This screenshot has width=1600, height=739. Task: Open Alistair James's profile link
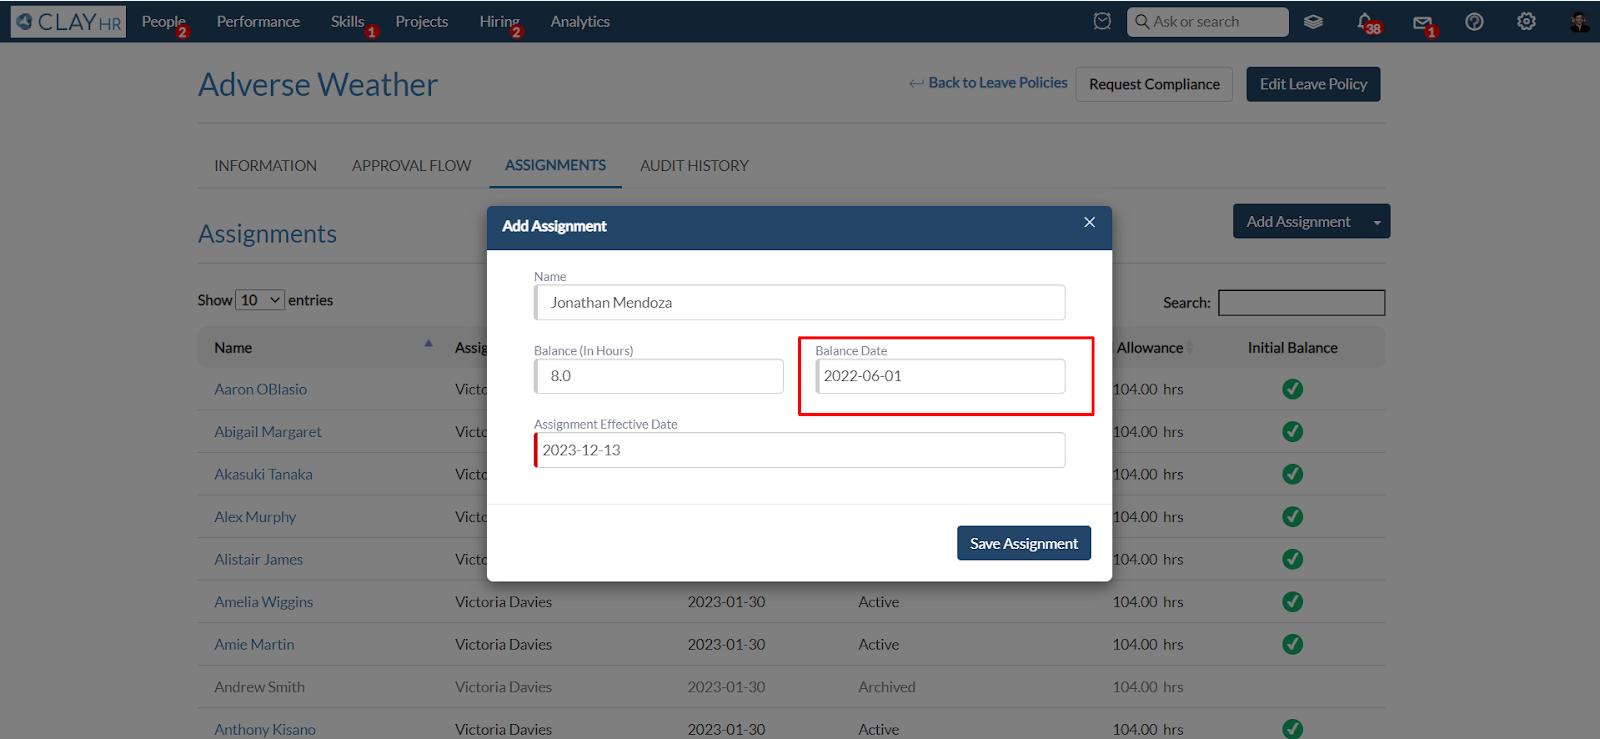point(258,559)
